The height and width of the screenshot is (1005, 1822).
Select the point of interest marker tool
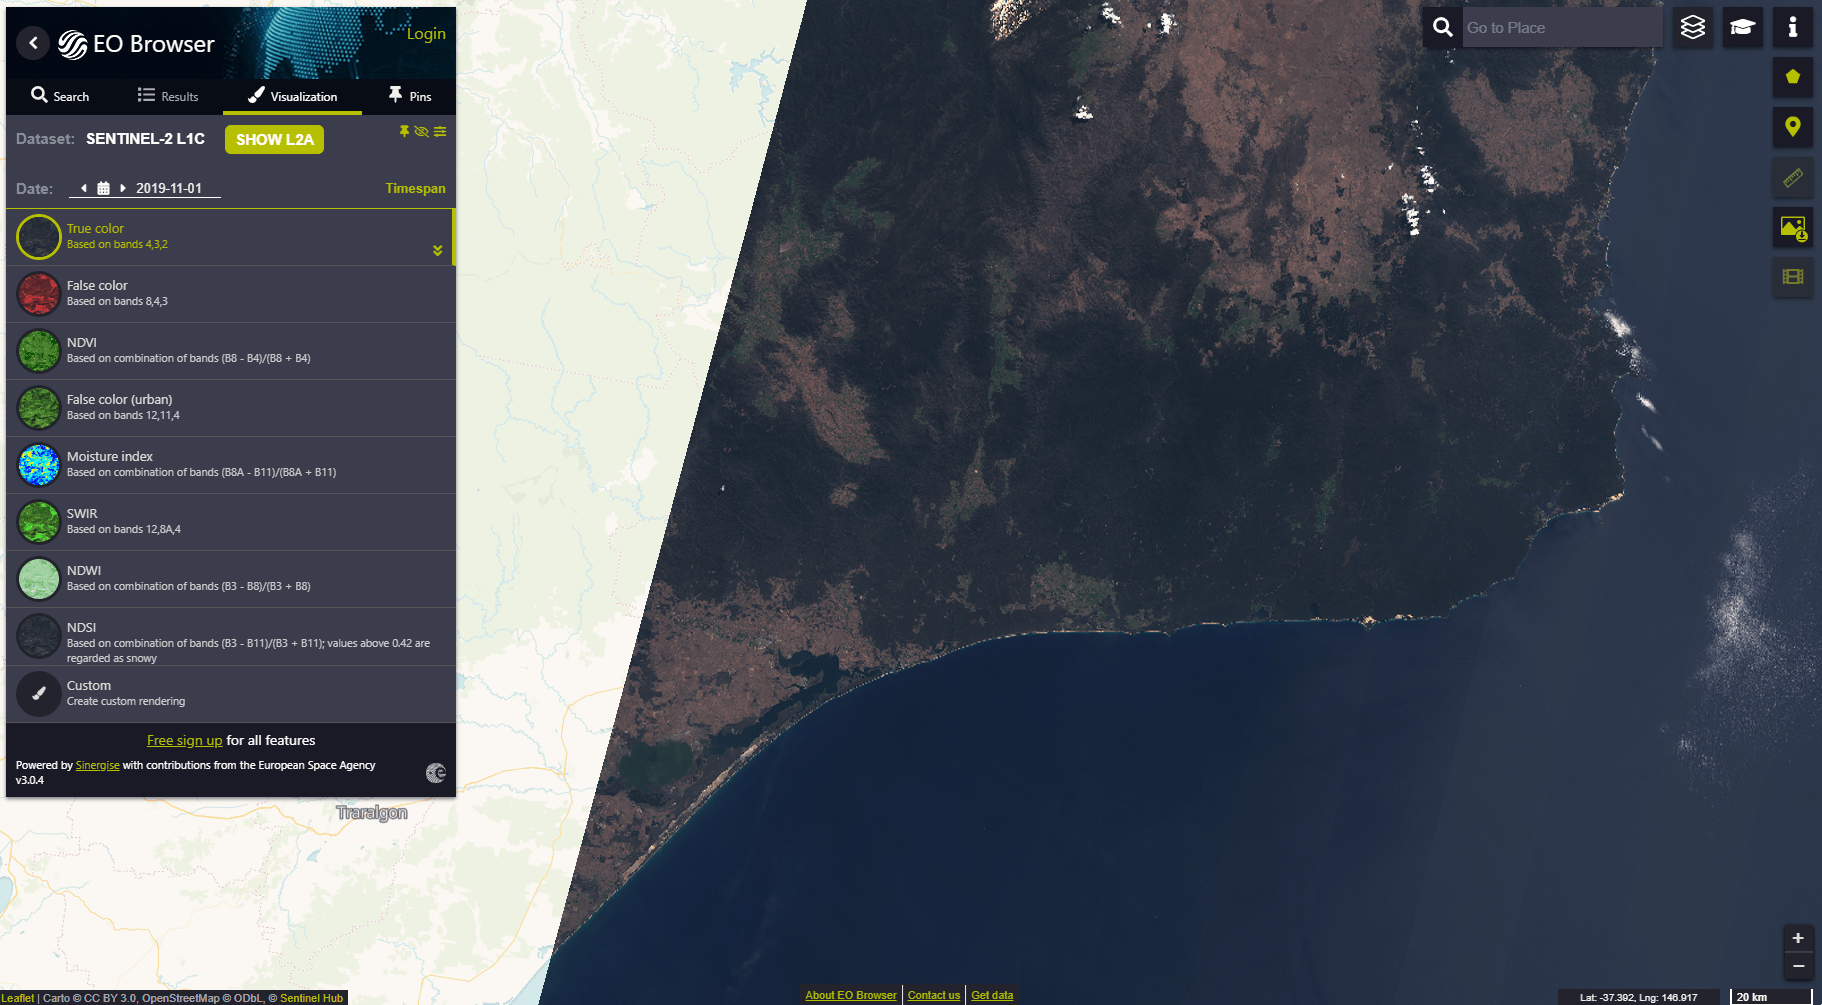1793,127
